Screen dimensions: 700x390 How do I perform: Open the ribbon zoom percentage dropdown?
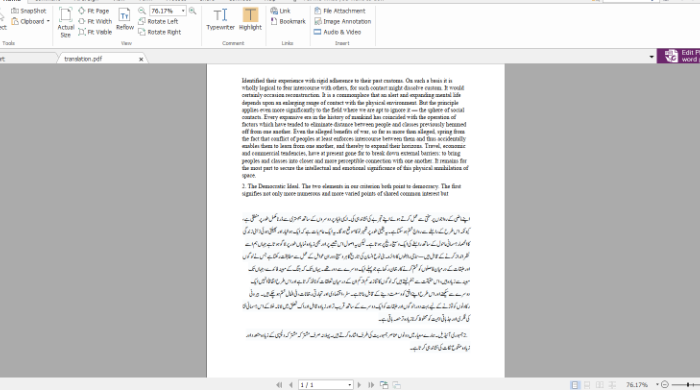point(183,11)
